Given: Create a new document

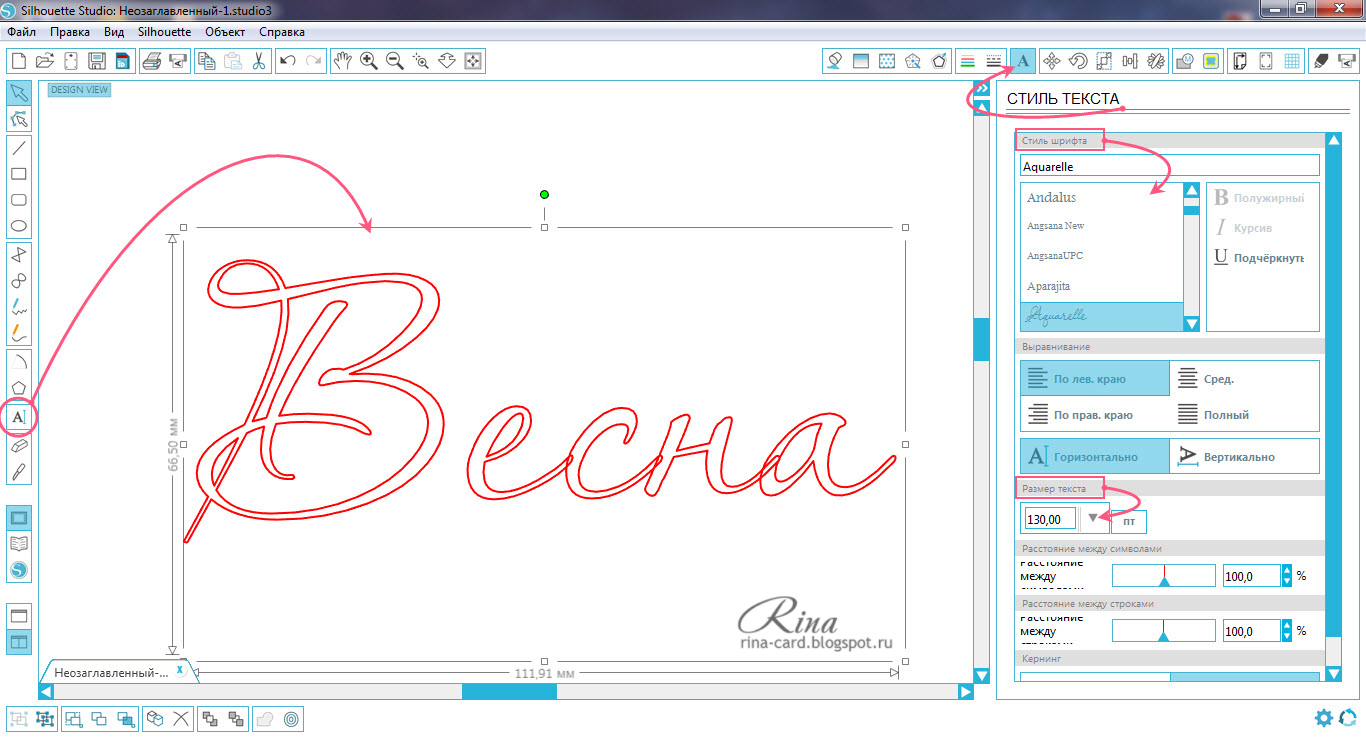Looking at the screenshot, I should pyautogui.click(x=19, y=61).
